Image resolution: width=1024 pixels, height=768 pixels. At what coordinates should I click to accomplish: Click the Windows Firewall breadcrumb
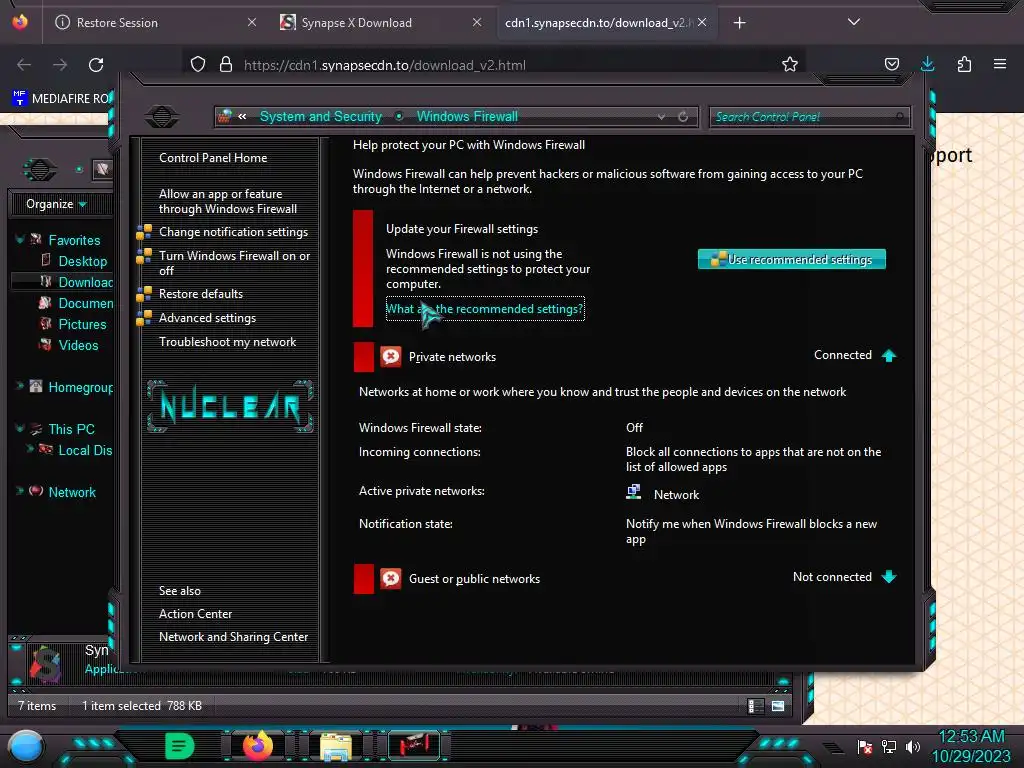(x=467, y=116)
